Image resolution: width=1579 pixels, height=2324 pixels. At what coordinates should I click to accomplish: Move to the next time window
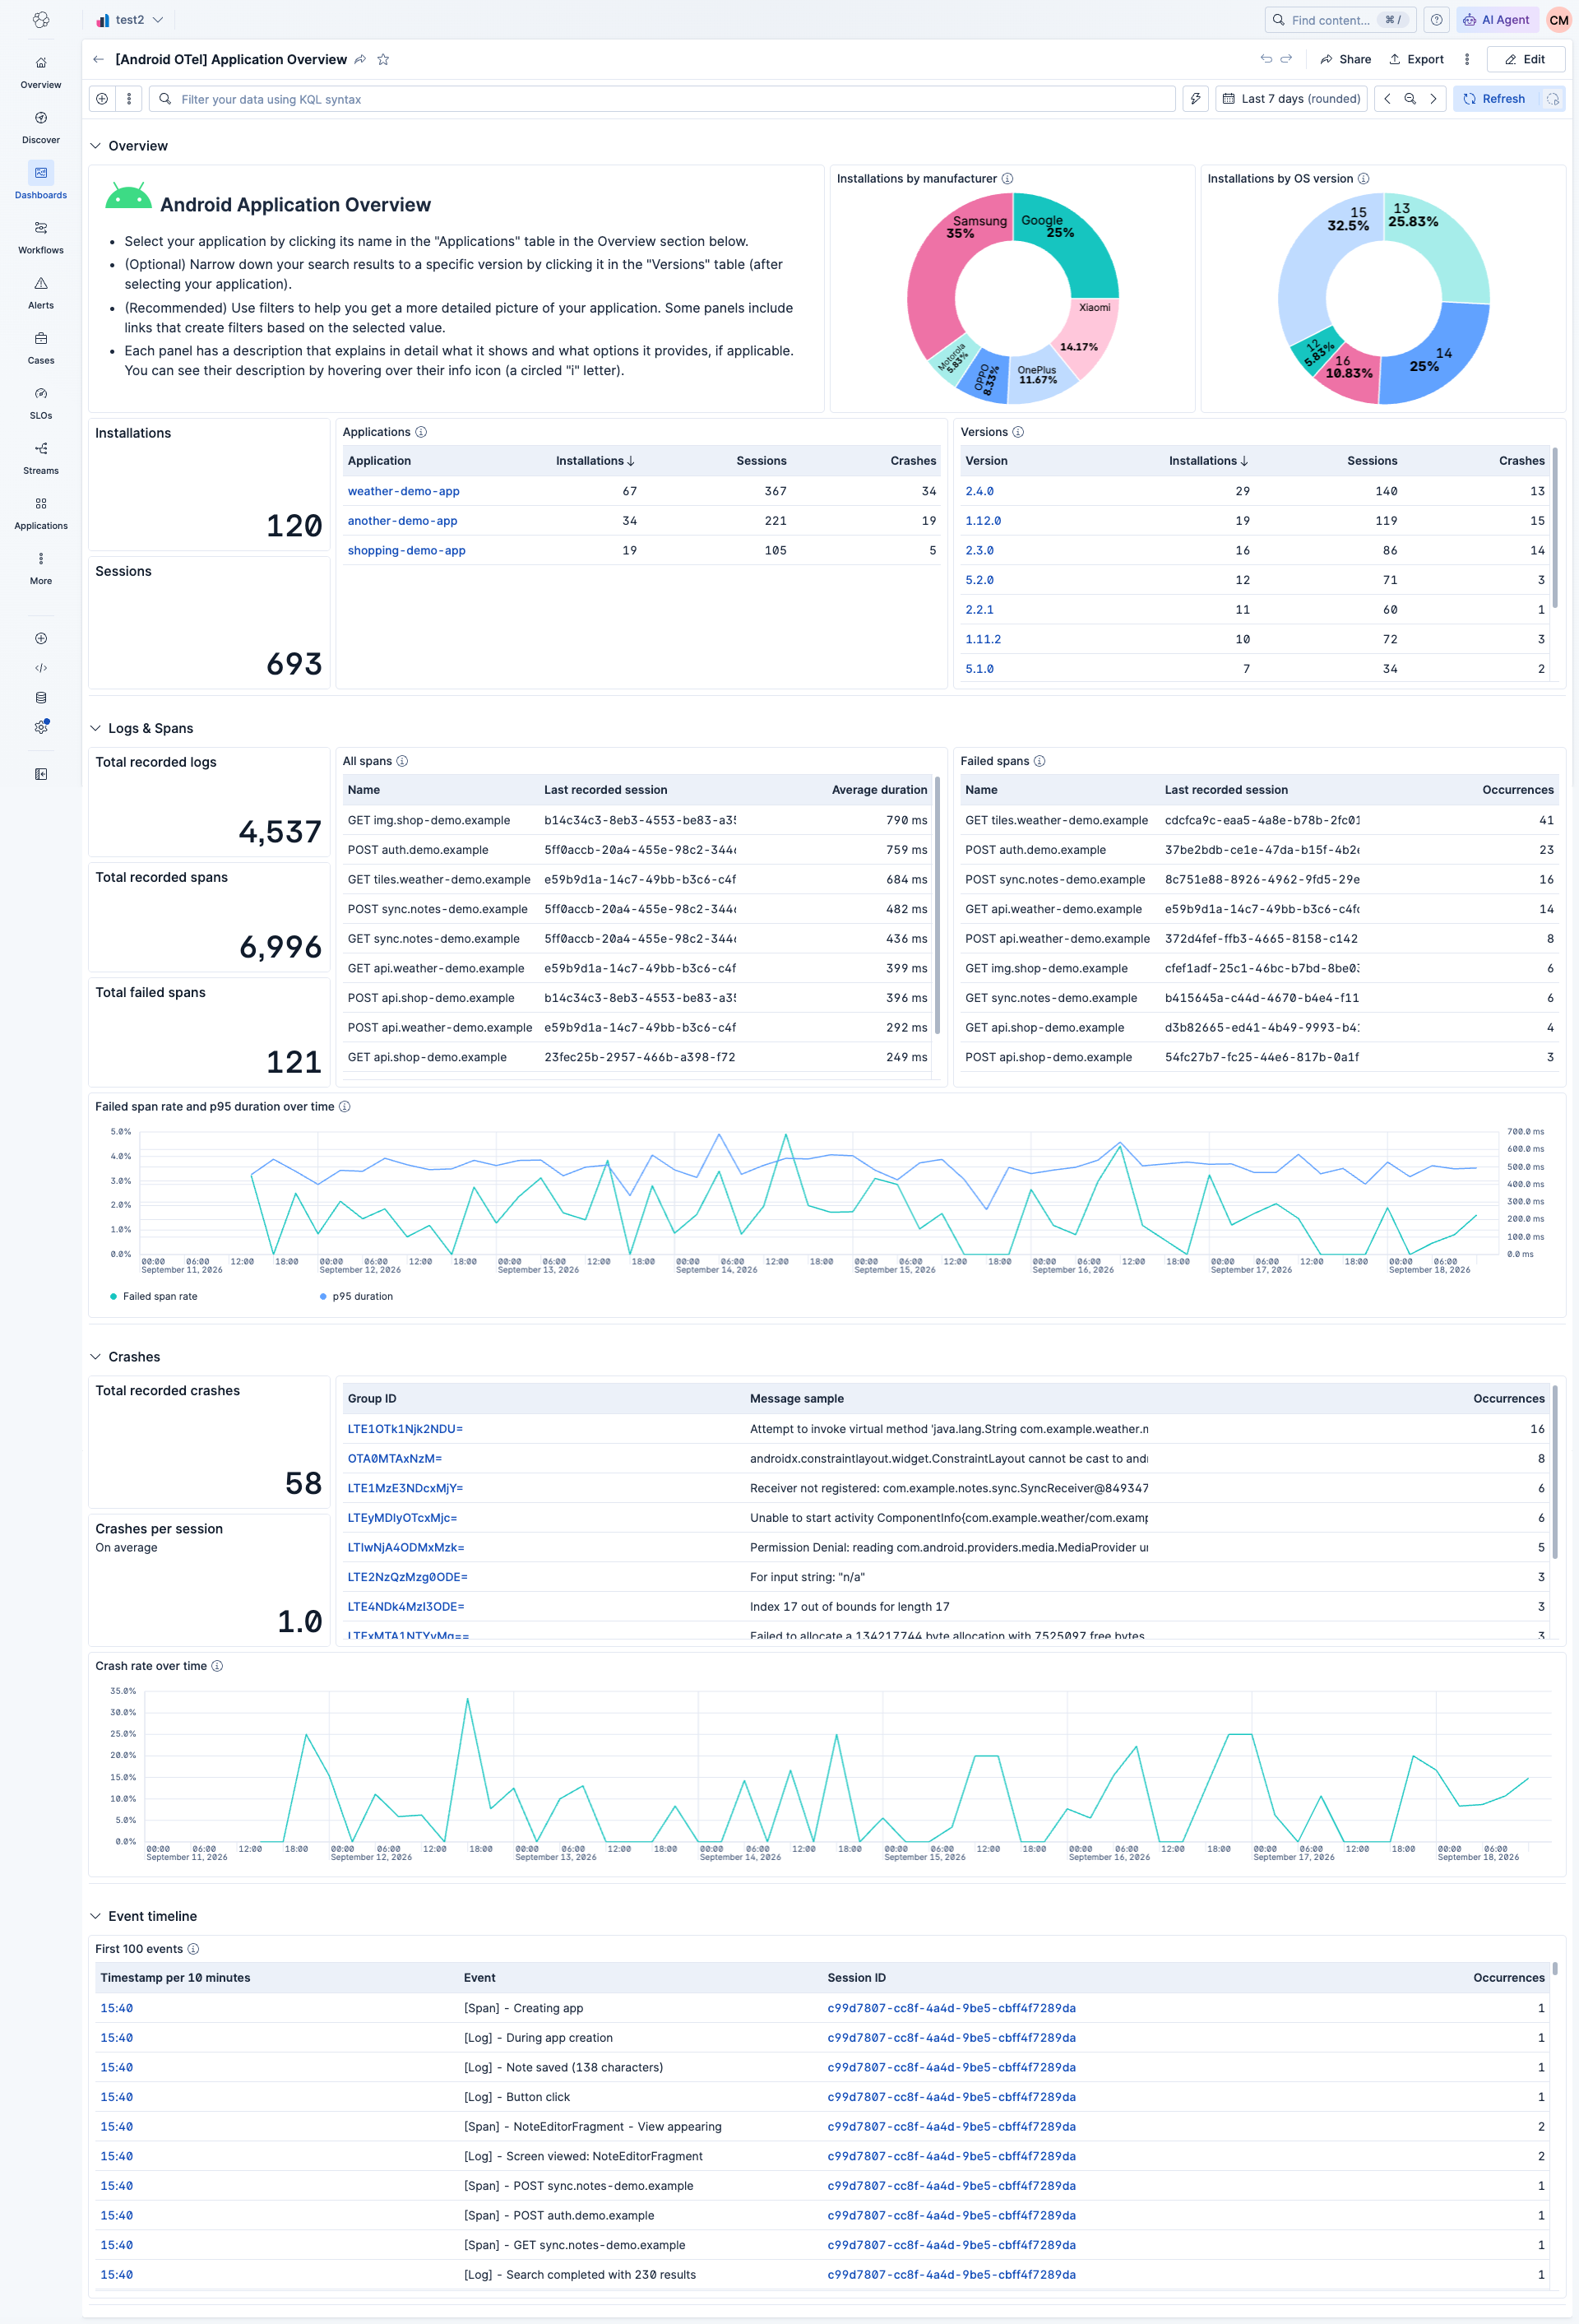coord(1433,99)
